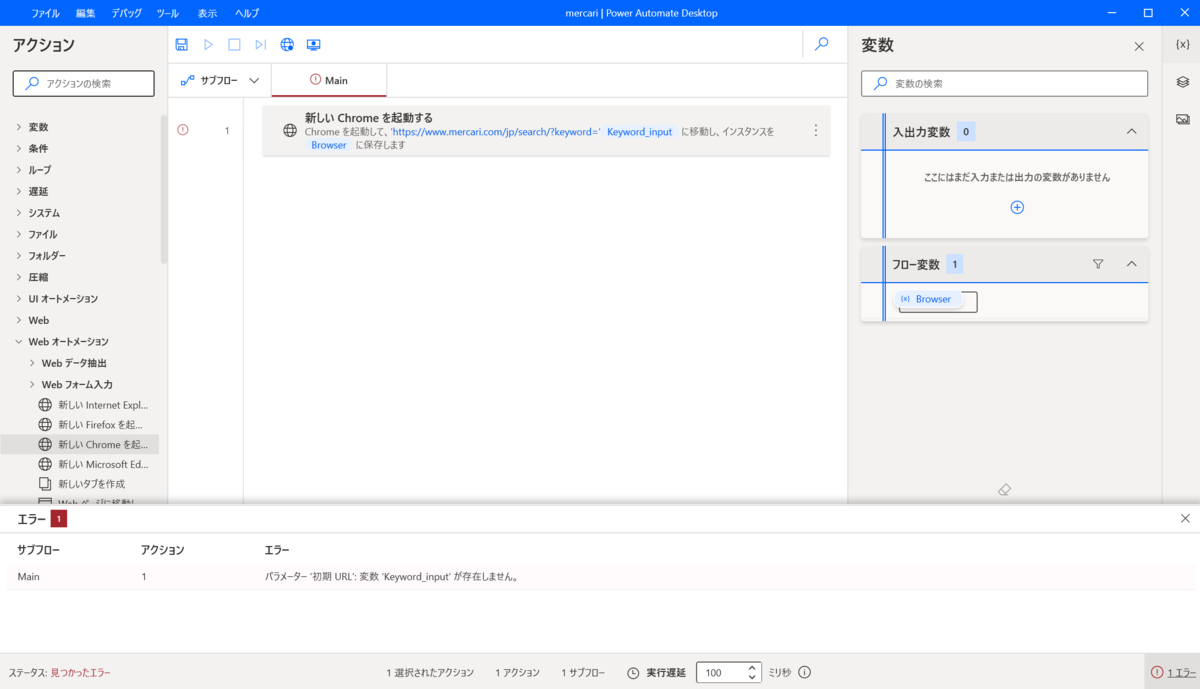Screen dimensions: 1200x689
Task: Open the サブフロー dropdown
Action: (x=220, y=80)
